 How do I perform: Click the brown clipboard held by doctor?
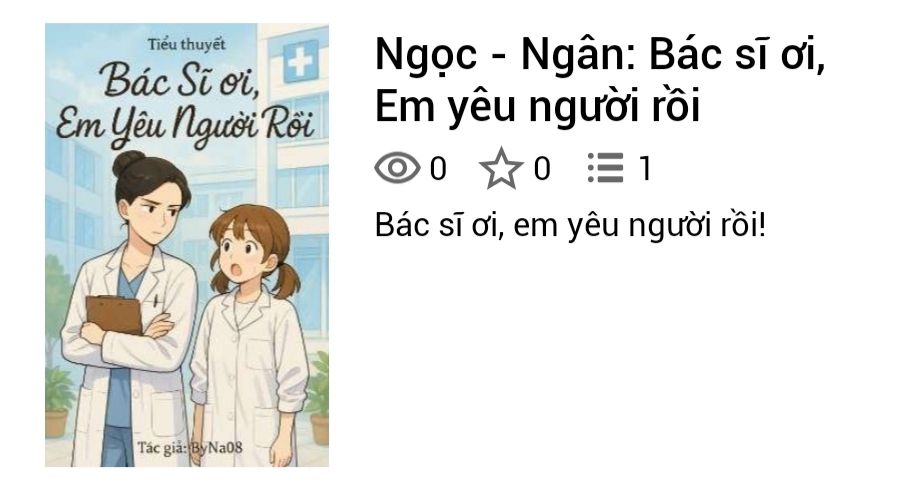pos(114,315)
